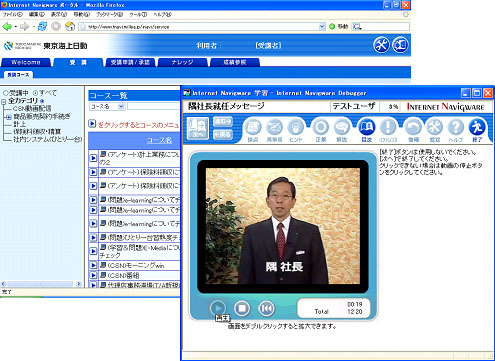Click the ヒント hint lightbulb icon
Image resolution: width=495 pixels, height=361 pixels.
[296, 127]
